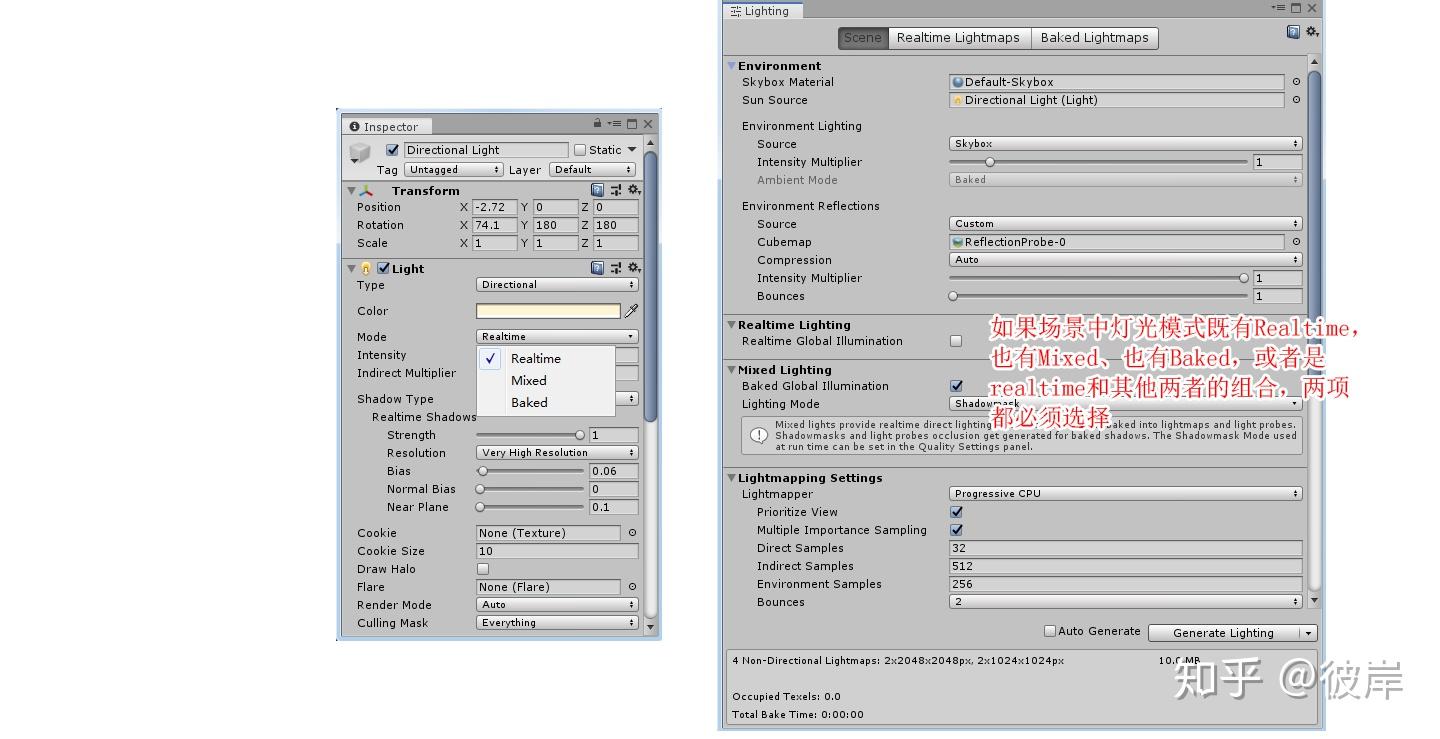Open Lighting window help icon
Screen dimensions: 1440x739
point(1293,32)
